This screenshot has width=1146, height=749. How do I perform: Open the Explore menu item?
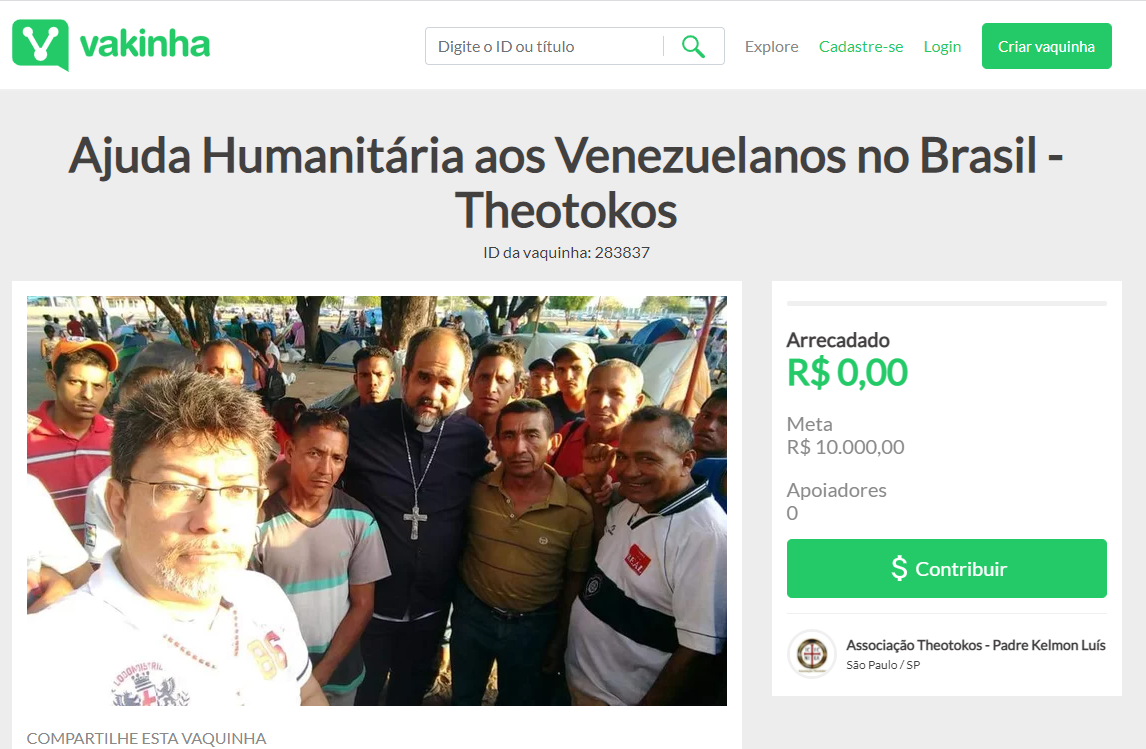(x=771, y=47)
